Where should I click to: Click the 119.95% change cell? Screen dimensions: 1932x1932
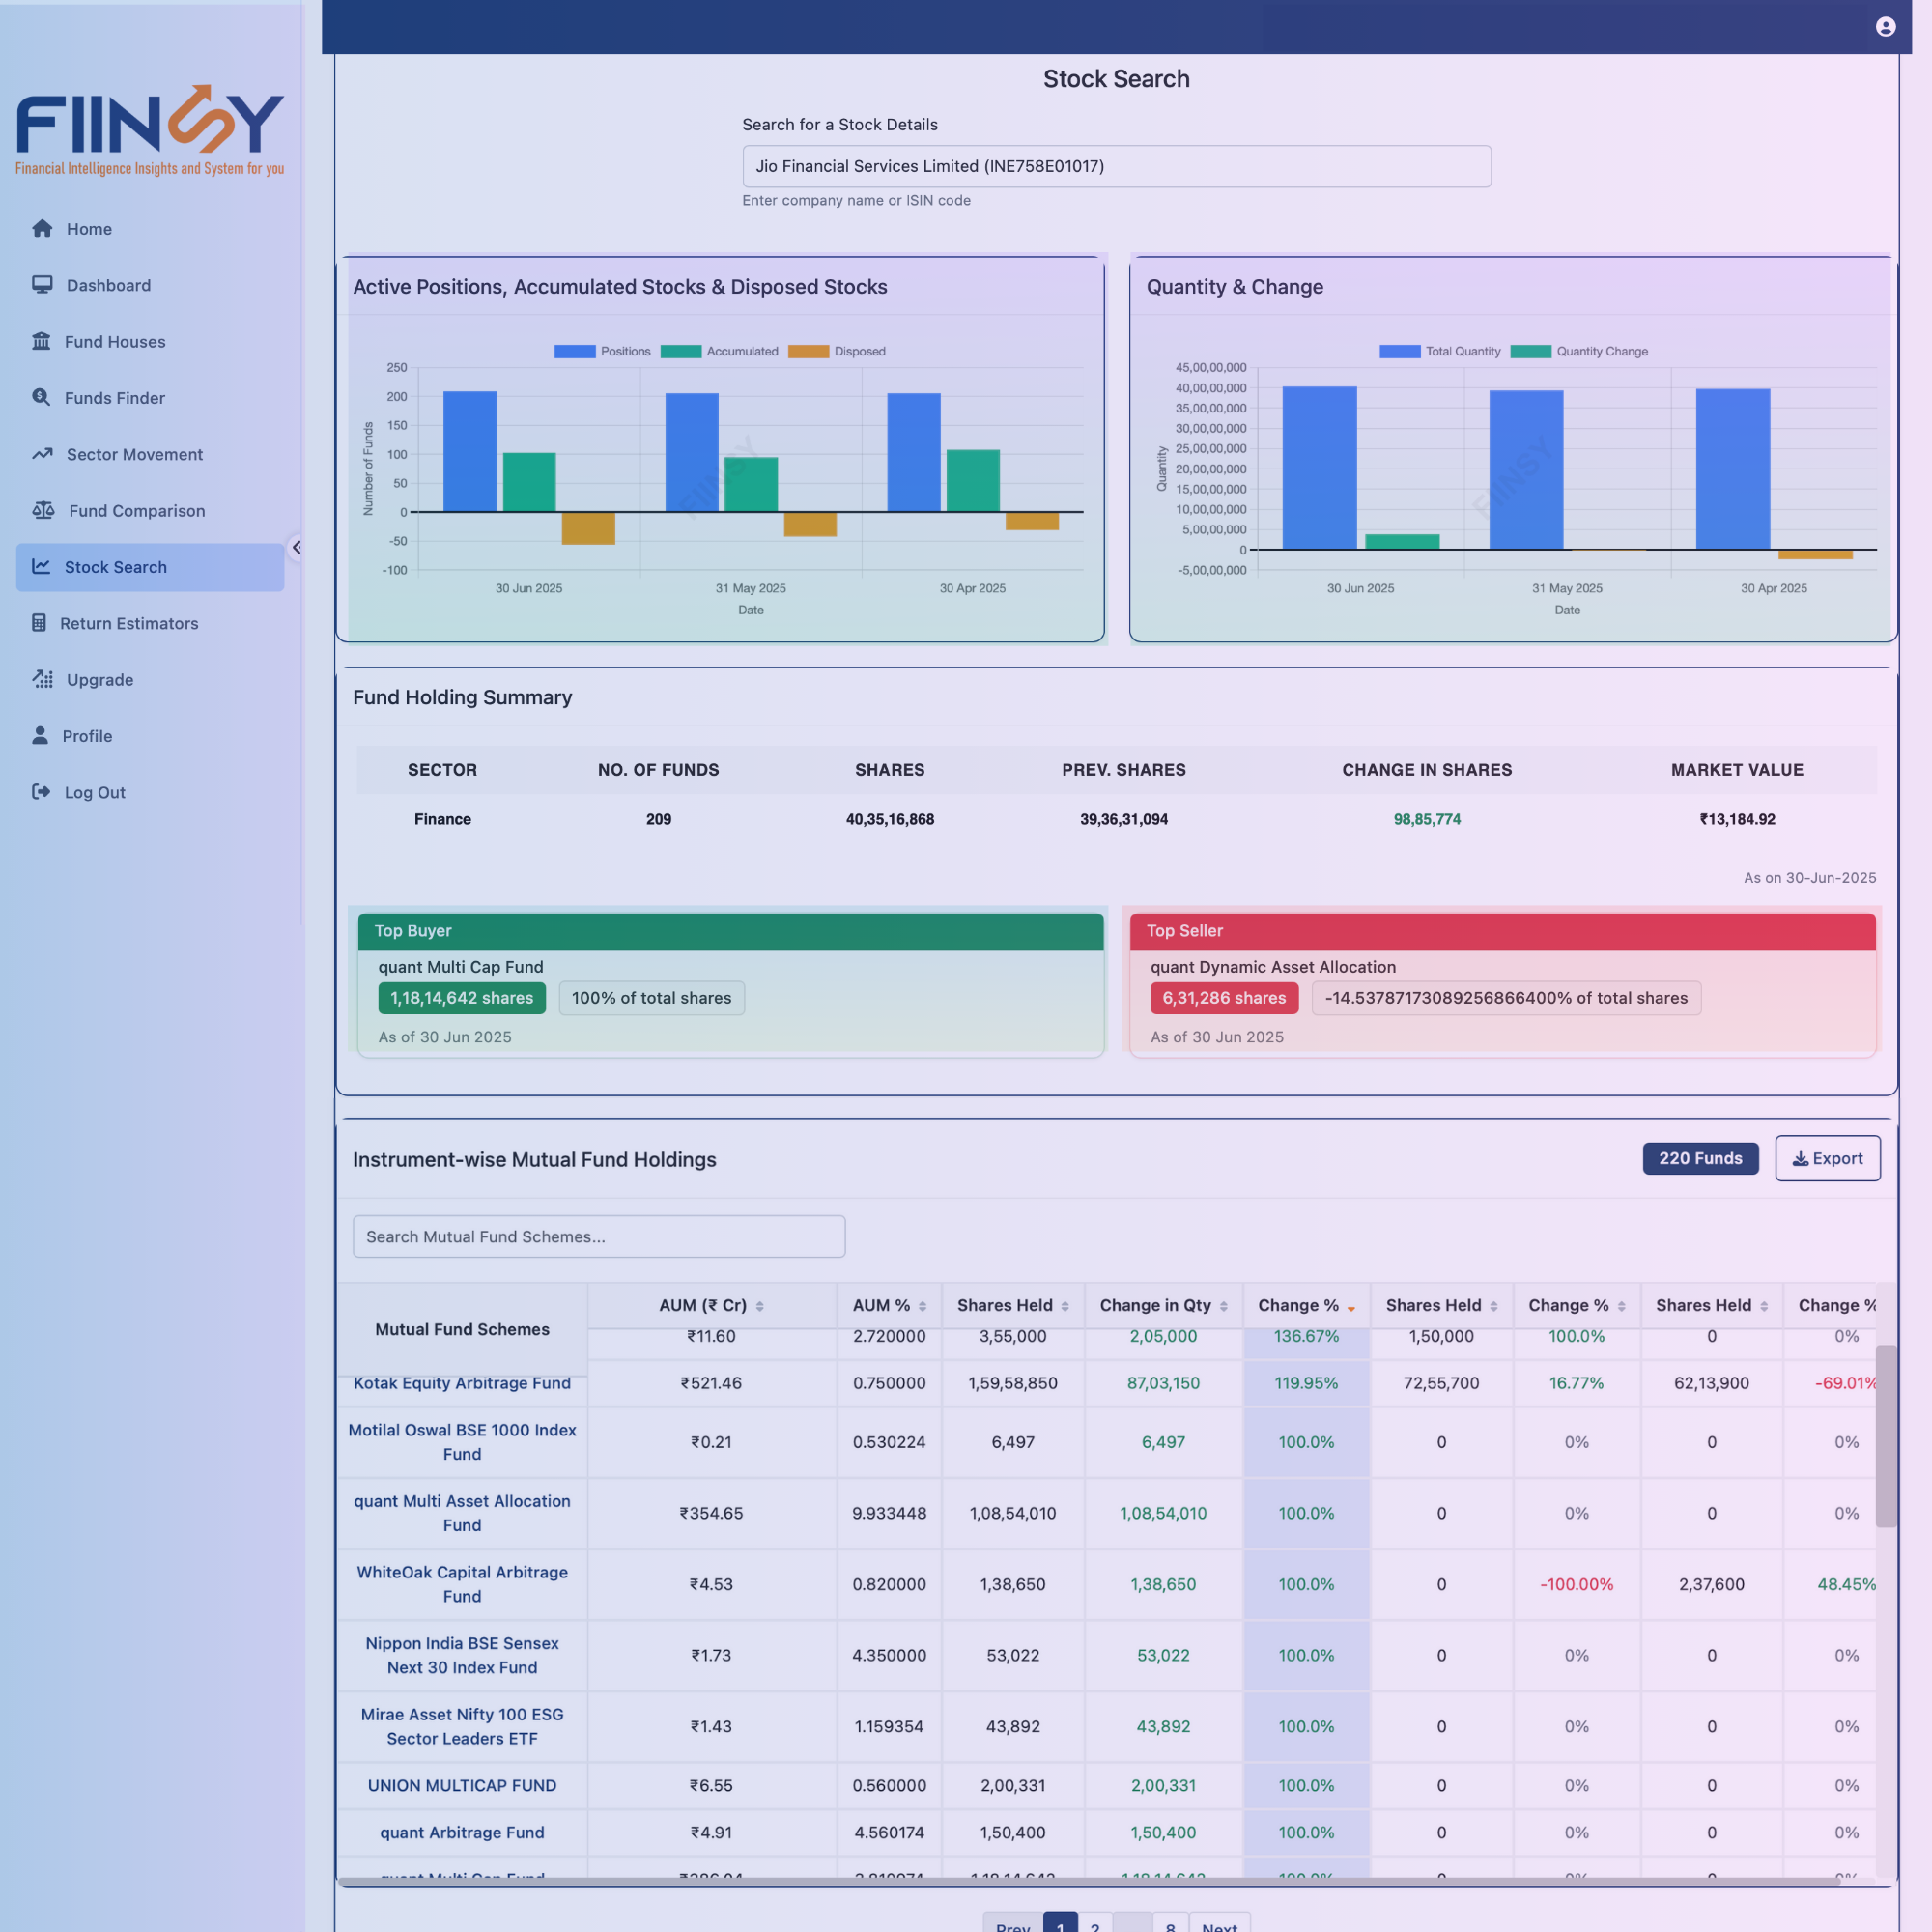(x=1305, y=1383)
